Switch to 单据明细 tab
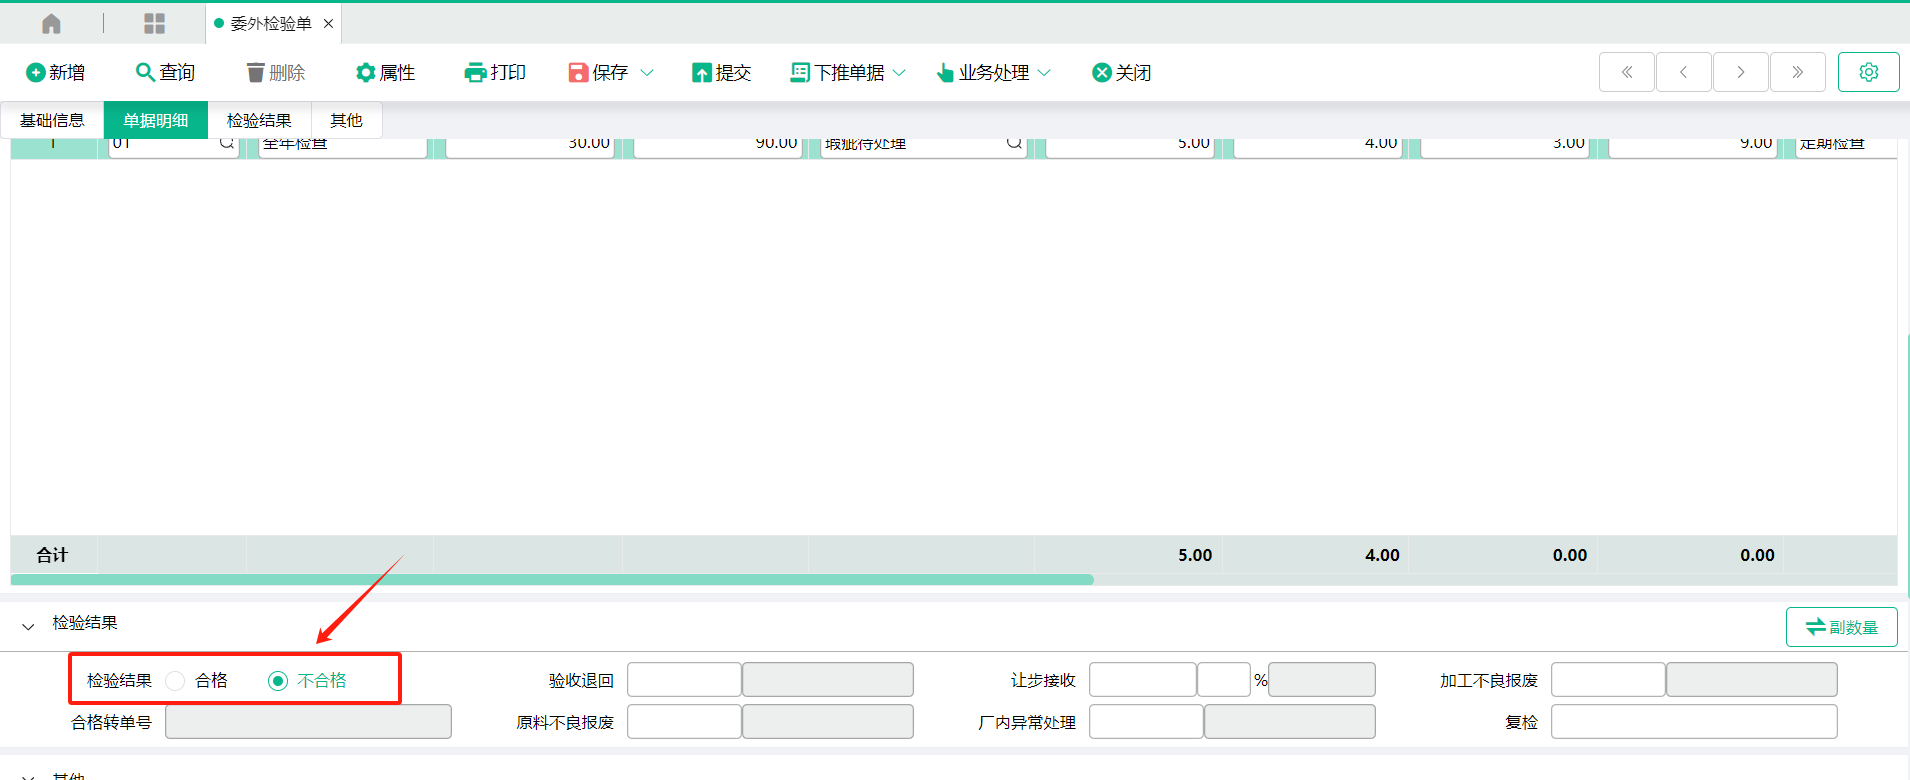The image size is (1910, 780). coord(156,120)
